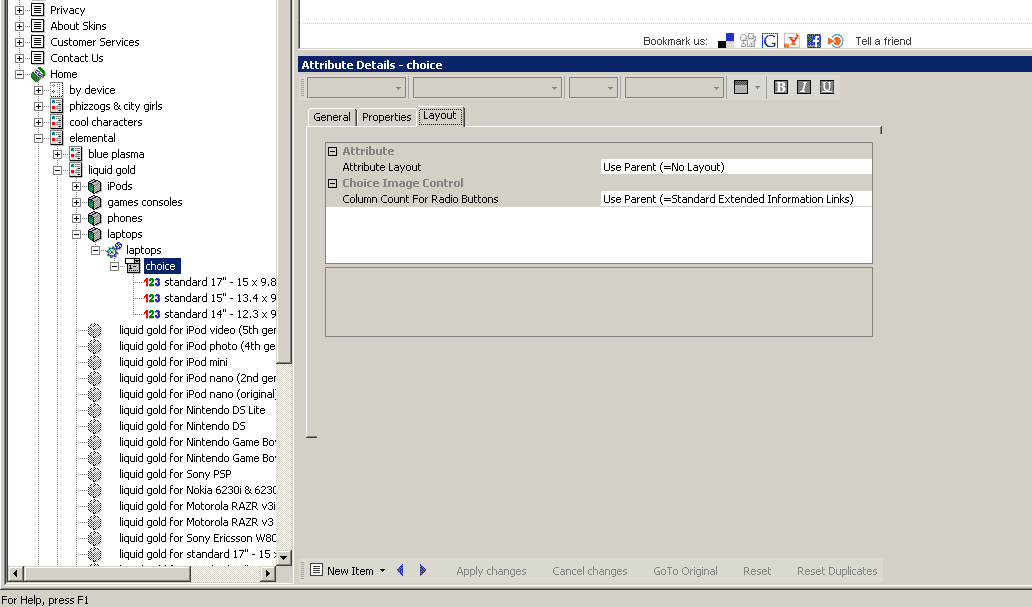Screen dimensions: 1032x607
Task: Click the Yahoo bookmark icon
Action: pyautogui.click(x=791, y=41)
